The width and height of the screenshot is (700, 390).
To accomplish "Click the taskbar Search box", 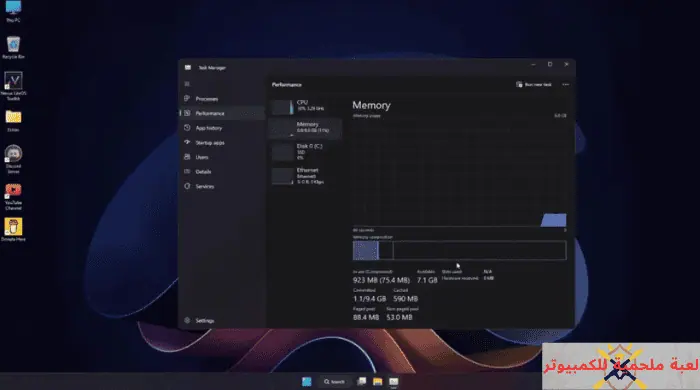I will (334, 382).
